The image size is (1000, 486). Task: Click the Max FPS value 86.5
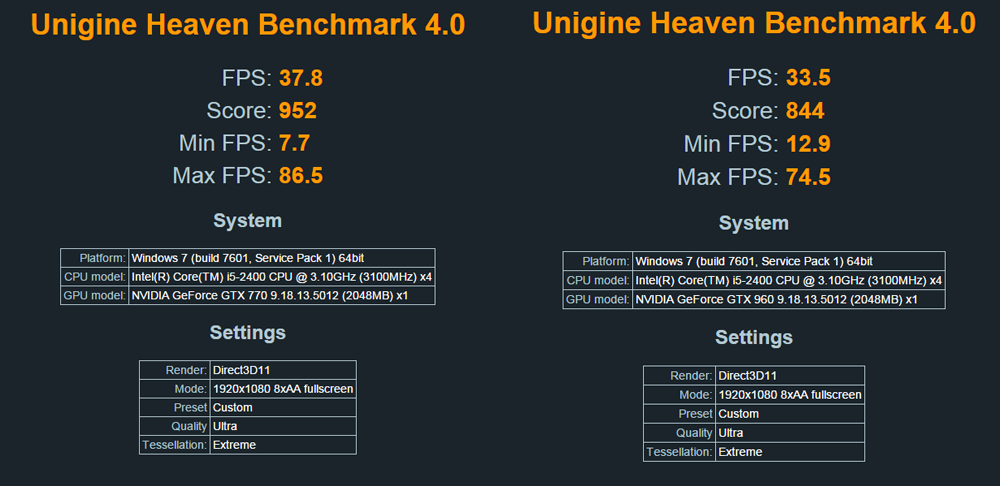301,175
